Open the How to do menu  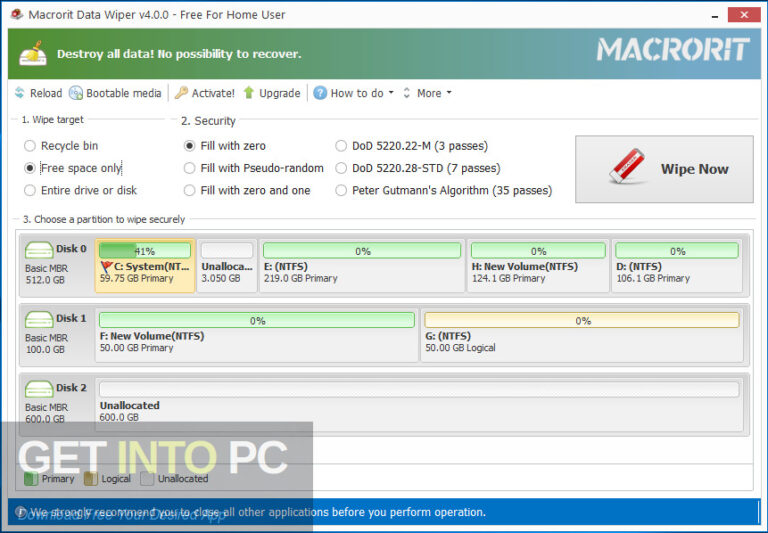[x=353, y=93]
